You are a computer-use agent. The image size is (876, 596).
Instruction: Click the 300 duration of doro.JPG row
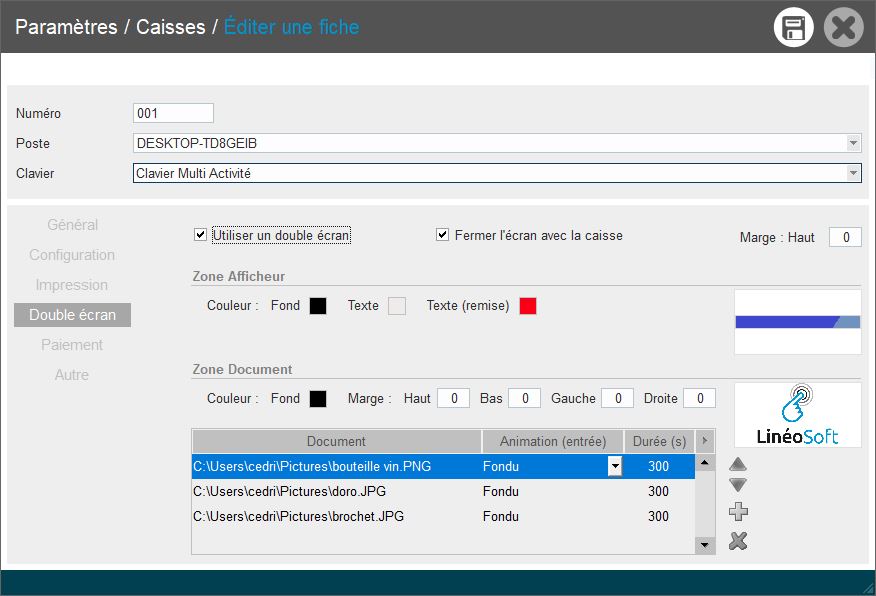659,492
